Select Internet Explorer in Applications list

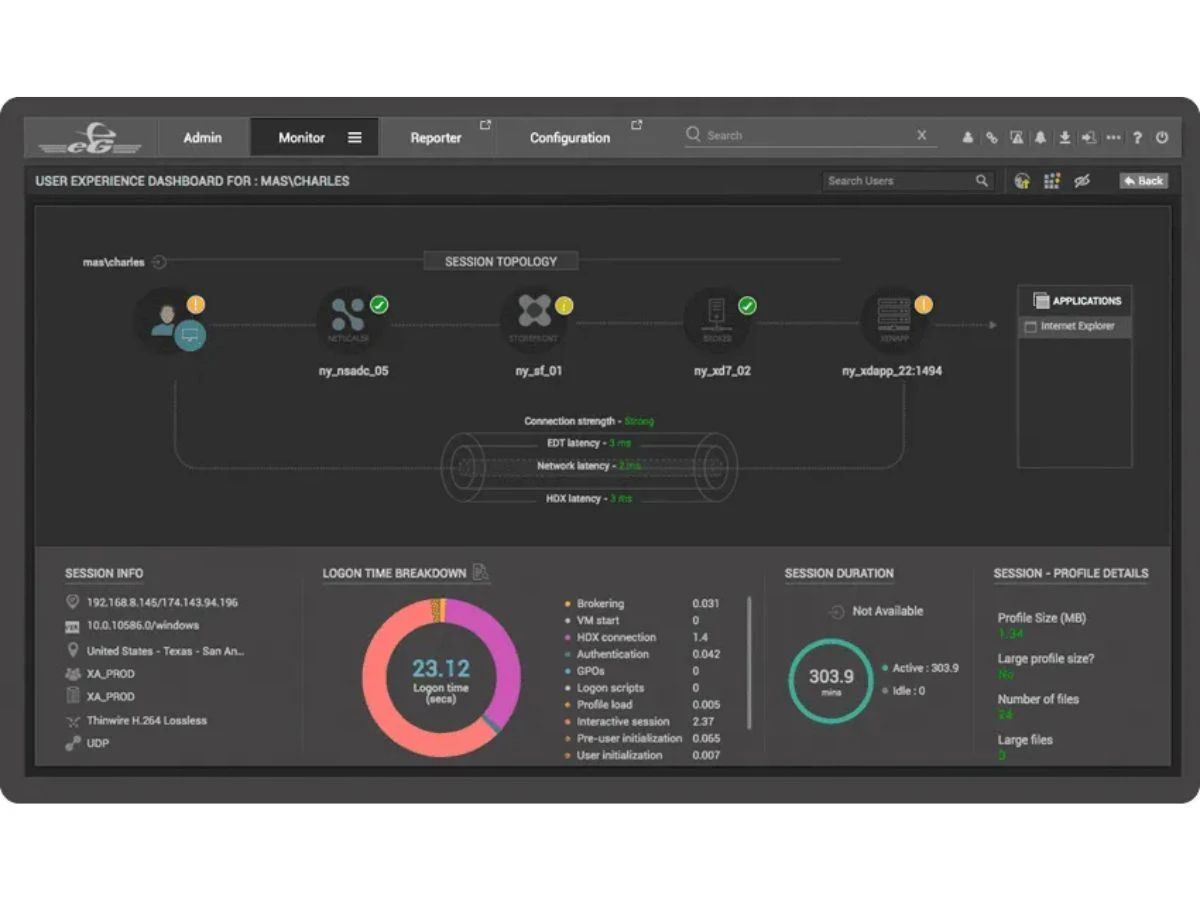1075,326
